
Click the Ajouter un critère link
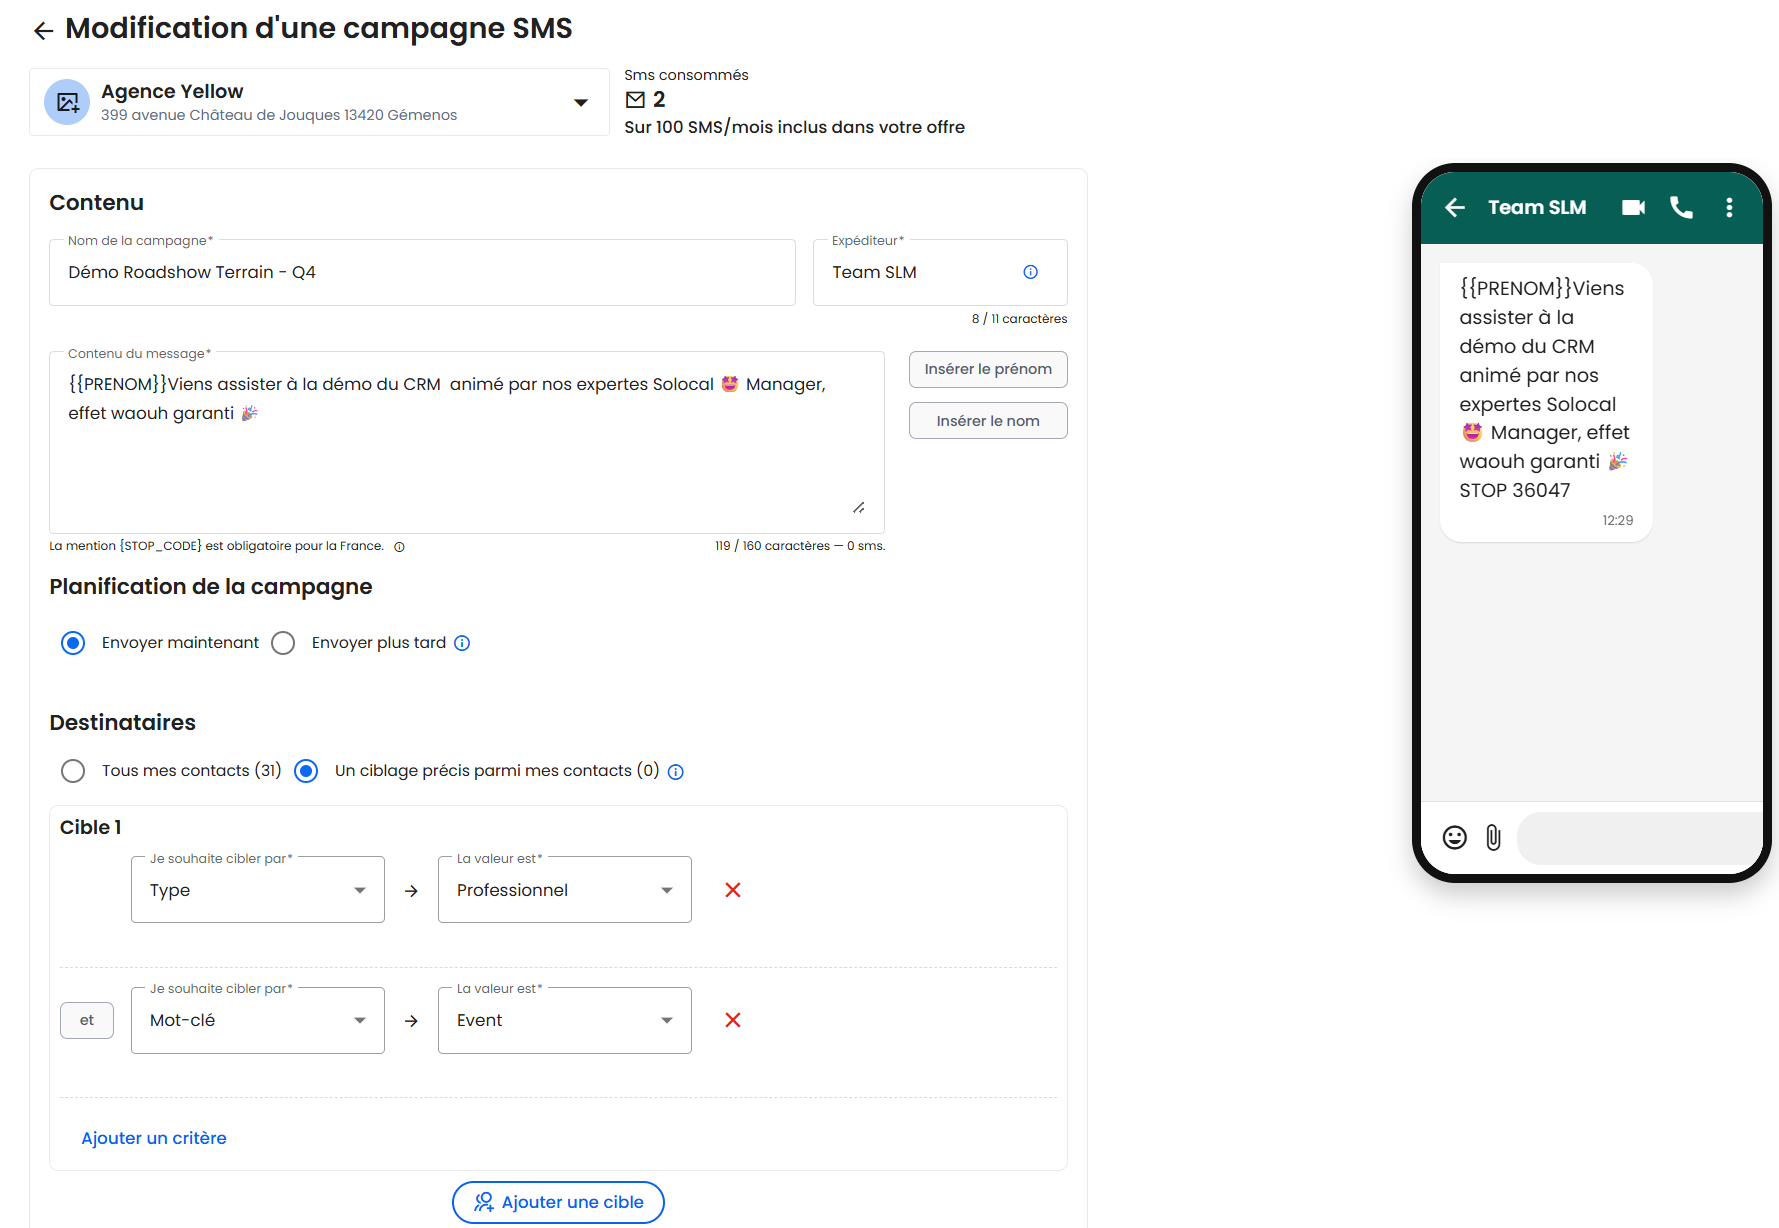(x=154, y=1138)
